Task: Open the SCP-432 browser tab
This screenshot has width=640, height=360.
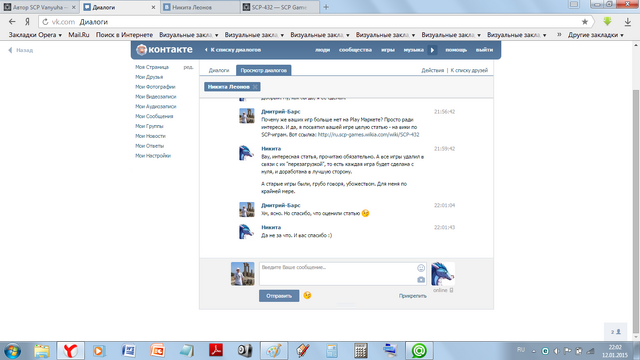Action: (x=279, y=7)
